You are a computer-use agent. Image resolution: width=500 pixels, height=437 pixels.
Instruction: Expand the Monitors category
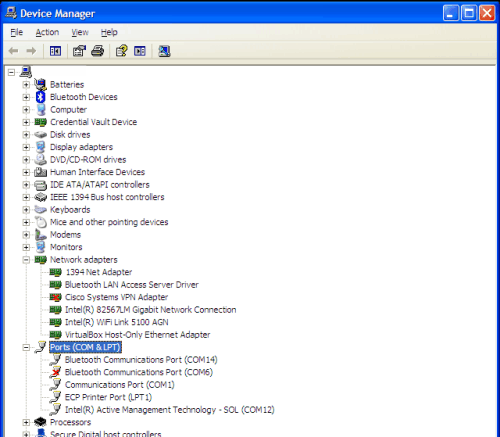pos(26,247)
